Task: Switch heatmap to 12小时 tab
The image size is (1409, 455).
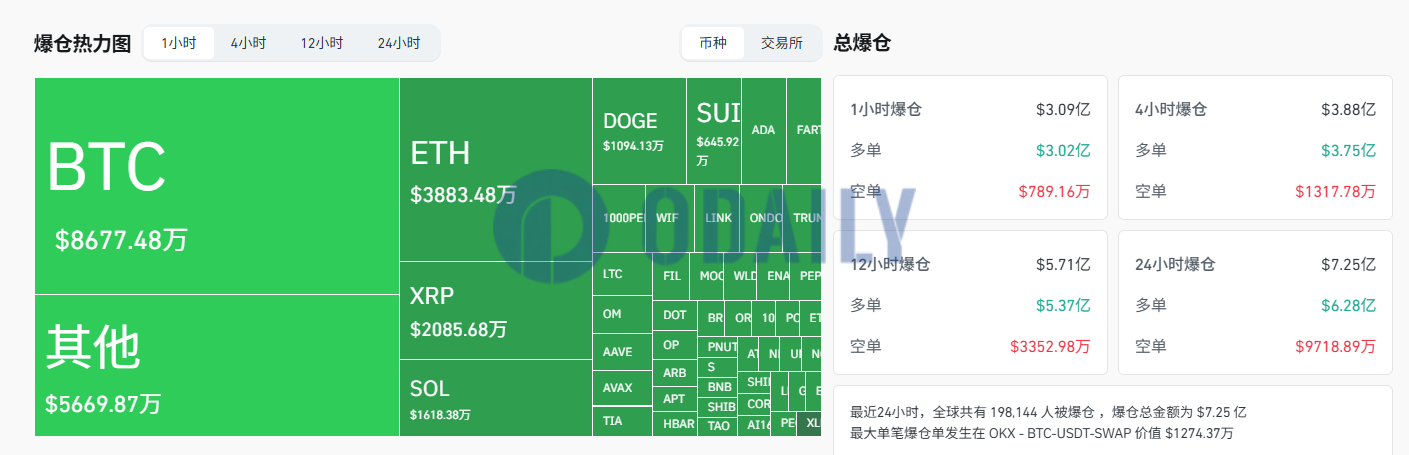Action: (x=321, y=43)
